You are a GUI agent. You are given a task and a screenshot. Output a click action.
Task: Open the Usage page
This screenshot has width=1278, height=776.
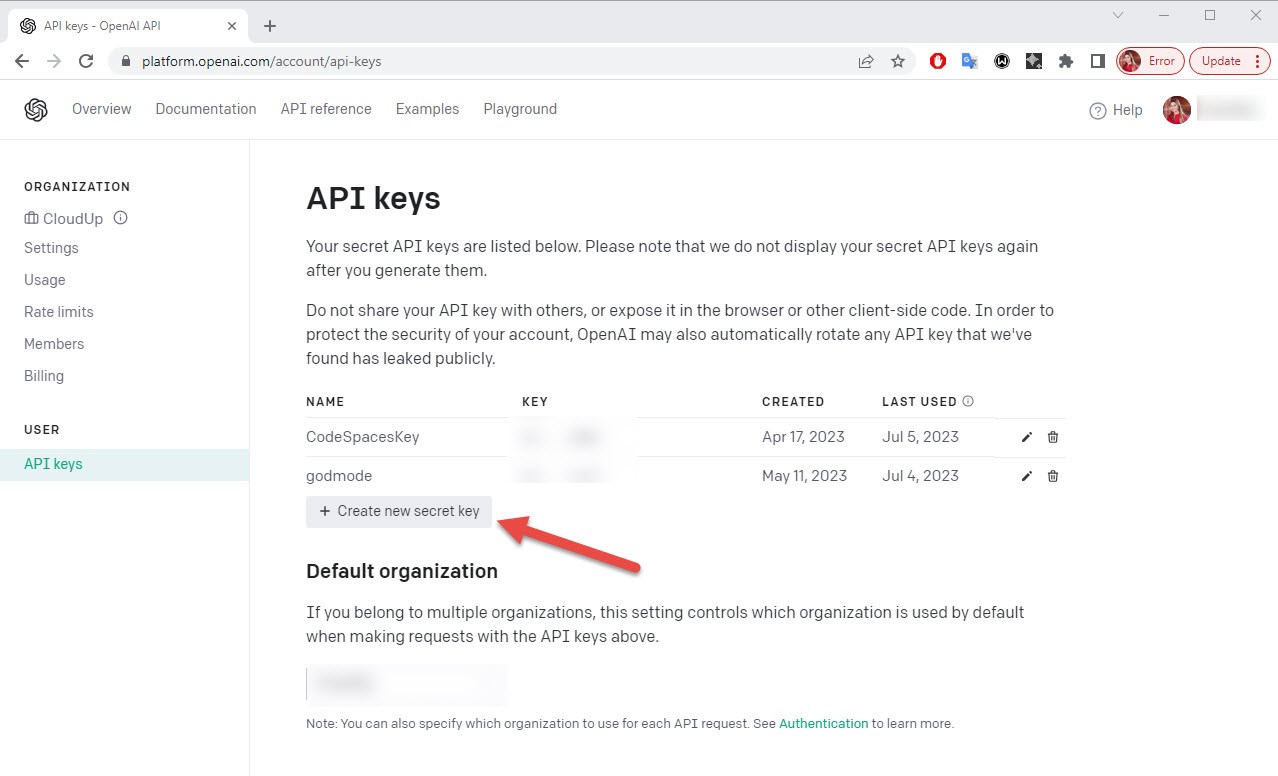point(45,280)
